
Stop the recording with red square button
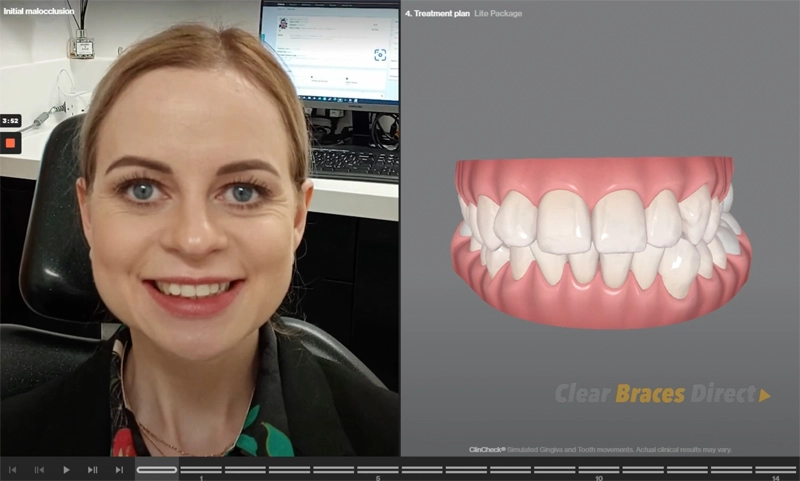pyautogui.click(x=10, y=143)
